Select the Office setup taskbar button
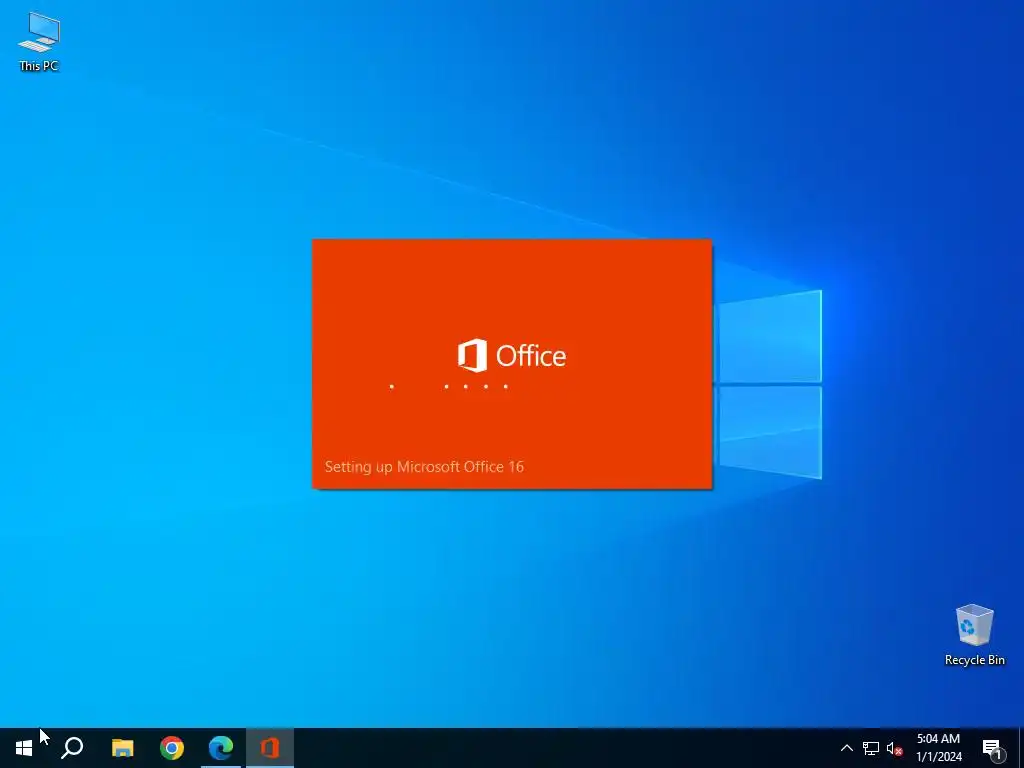The image size is (1024, 768). [x=270, y=748]
